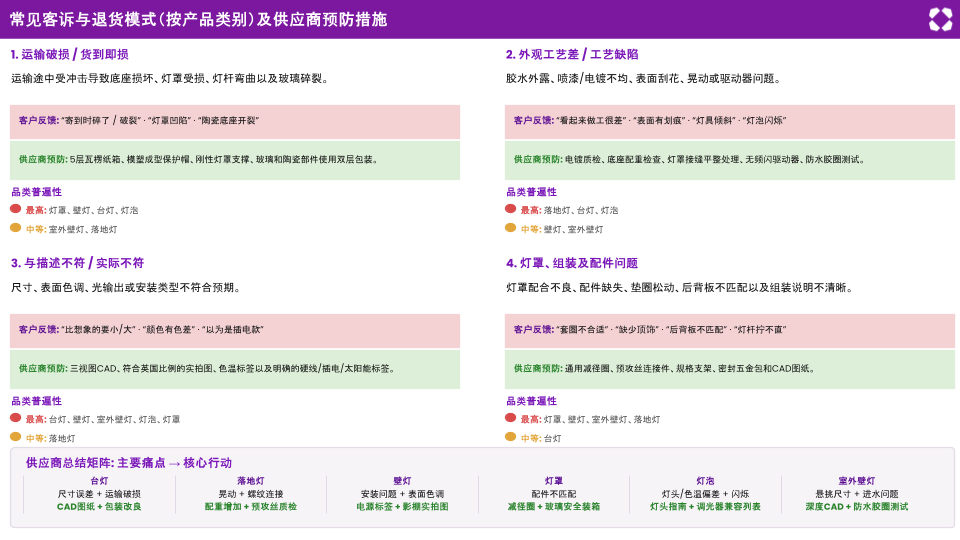
Task: Click description 胶水外露、喷漆/电镀不均
Action: coord(643,78)
